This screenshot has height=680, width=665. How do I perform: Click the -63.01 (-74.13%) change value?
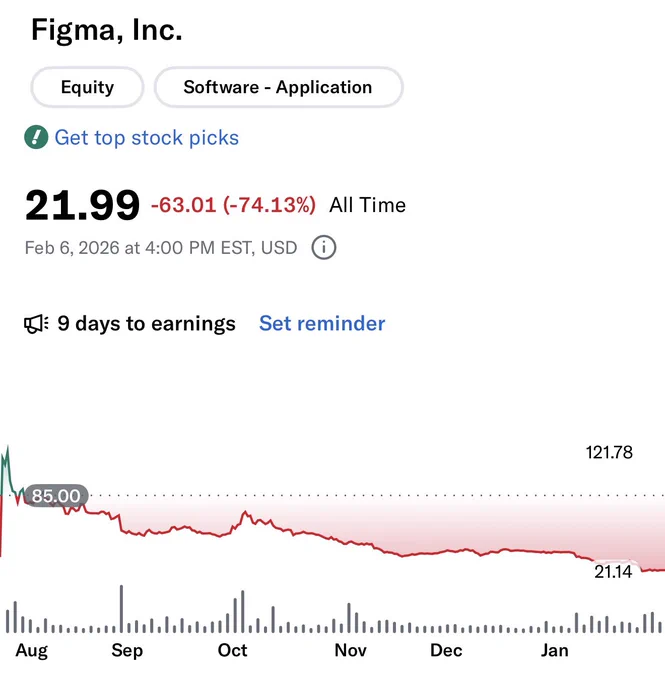pos(233,205)
